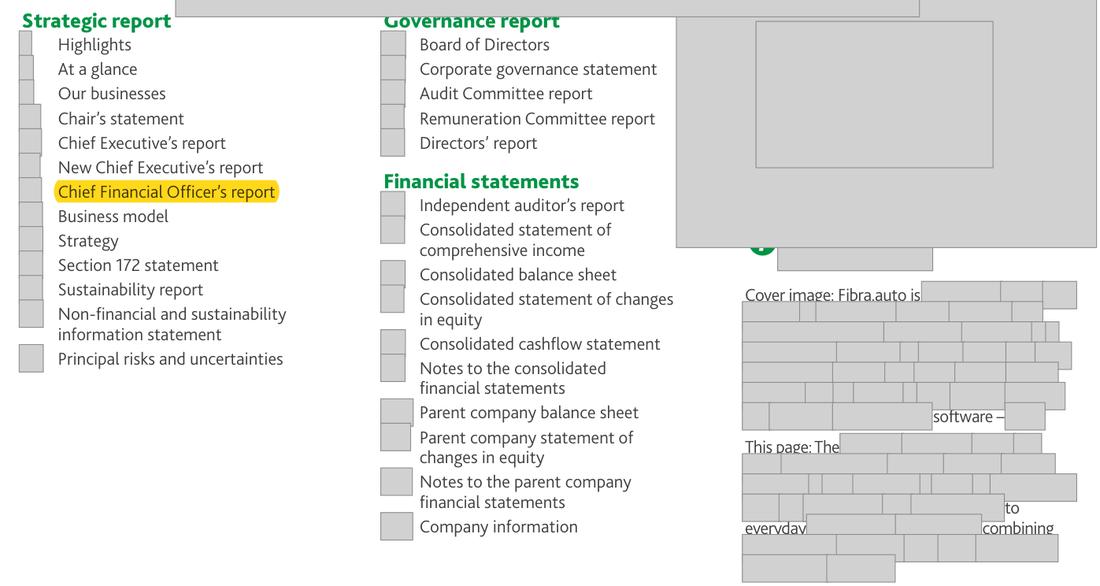Select highlighted Chief Financial Officer's report
The height and width of the screenshot is (586, 1100).
(x=166, y=192)
